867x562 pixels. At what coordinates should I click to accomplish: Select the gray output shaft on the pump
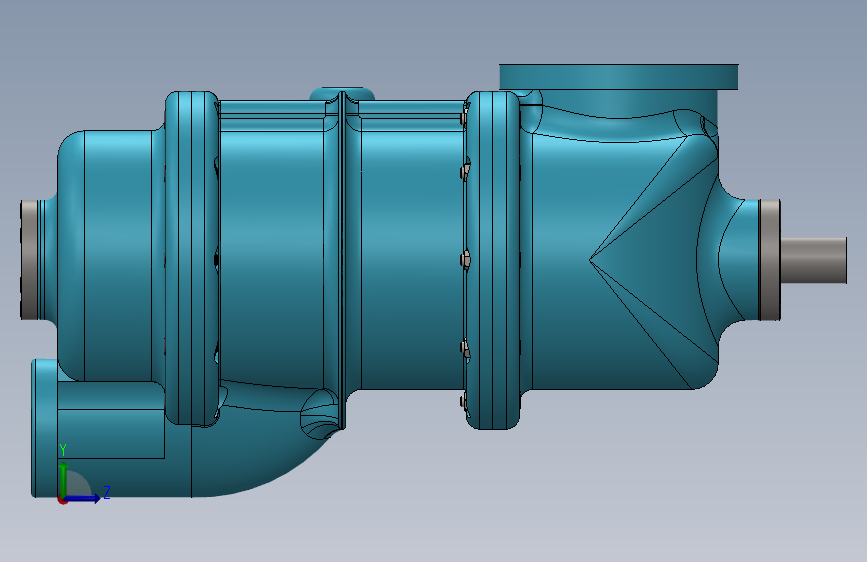click(813, 260)
